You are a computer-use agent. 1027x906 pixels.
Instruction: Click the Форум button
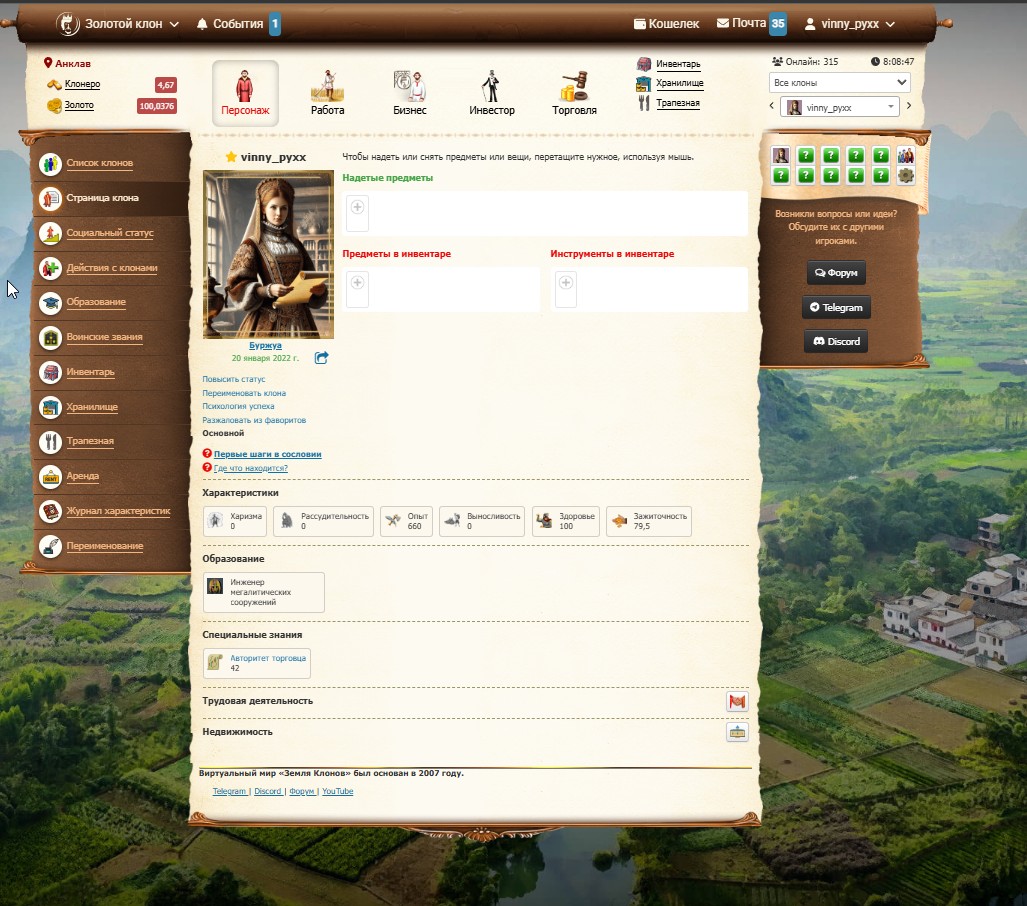836,273
